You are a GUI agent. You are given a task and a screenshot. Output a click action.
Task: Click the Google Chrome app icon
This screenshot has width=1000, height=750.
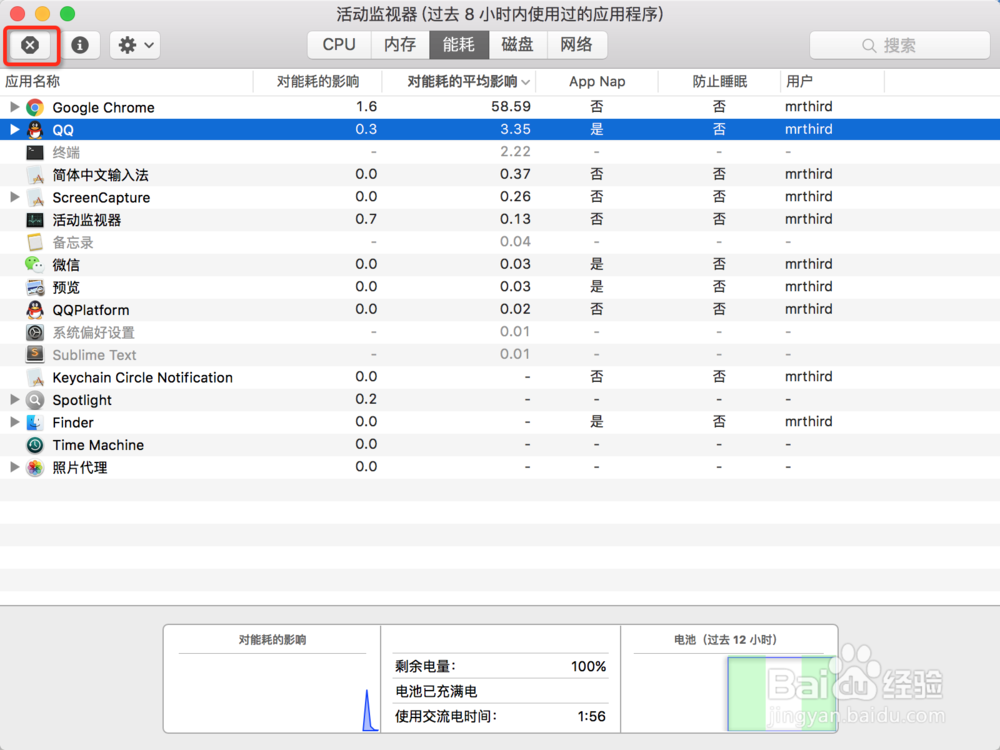pos(34,107)
